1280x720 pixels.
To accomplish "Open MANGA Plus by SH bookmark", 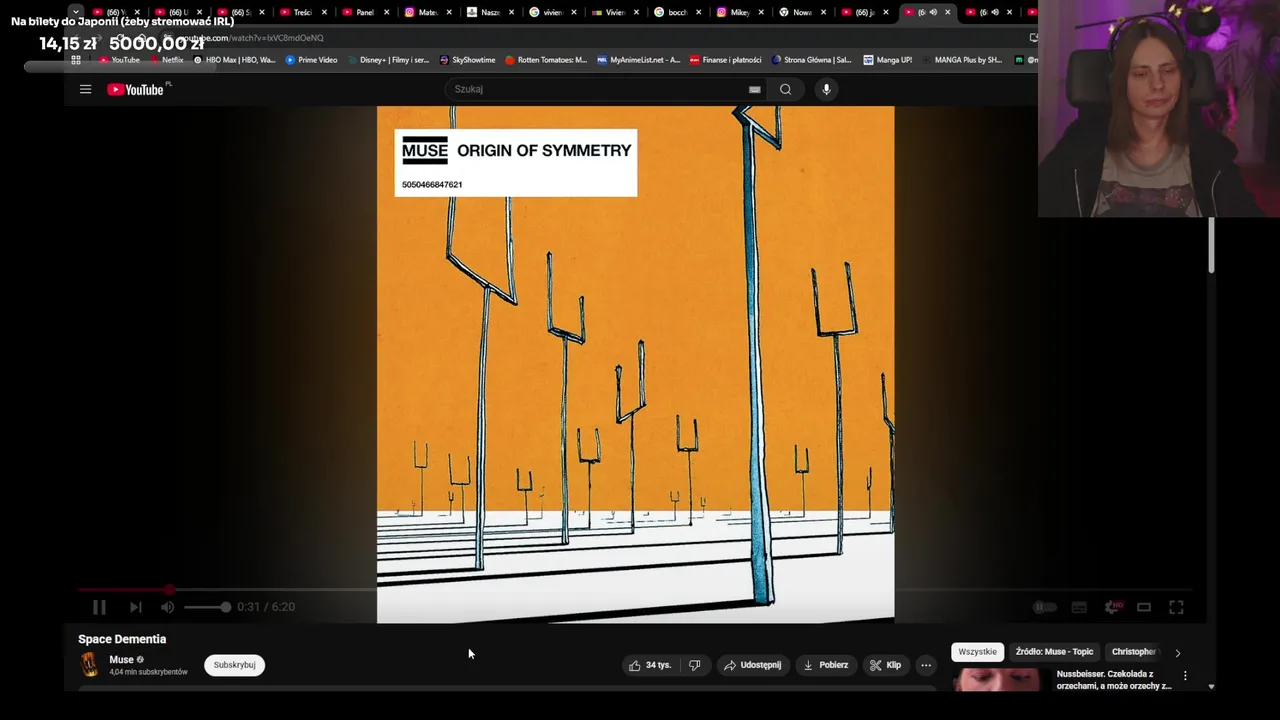I will (962, 60).
